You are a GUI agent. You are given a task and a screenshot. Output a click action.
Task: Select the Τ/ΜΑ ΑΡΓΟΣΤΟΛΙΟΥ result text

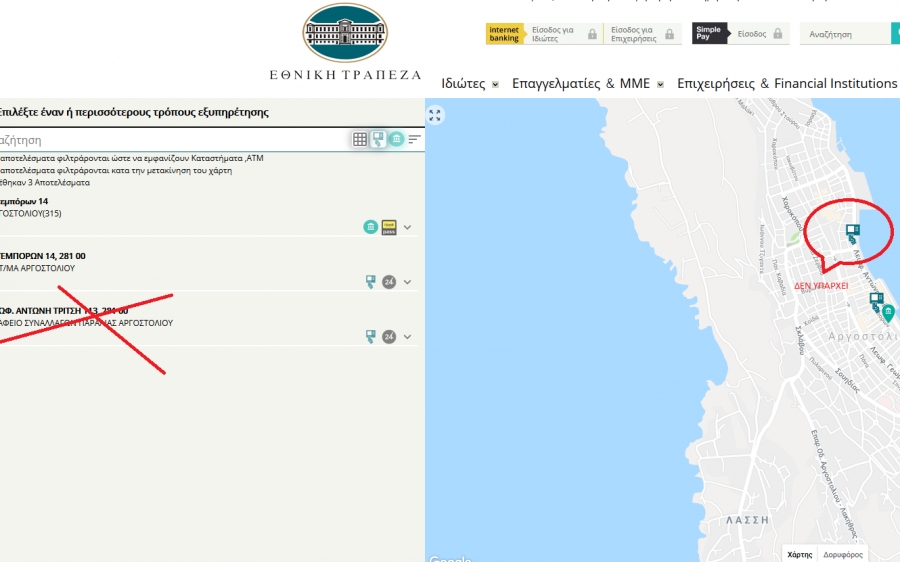37,268
